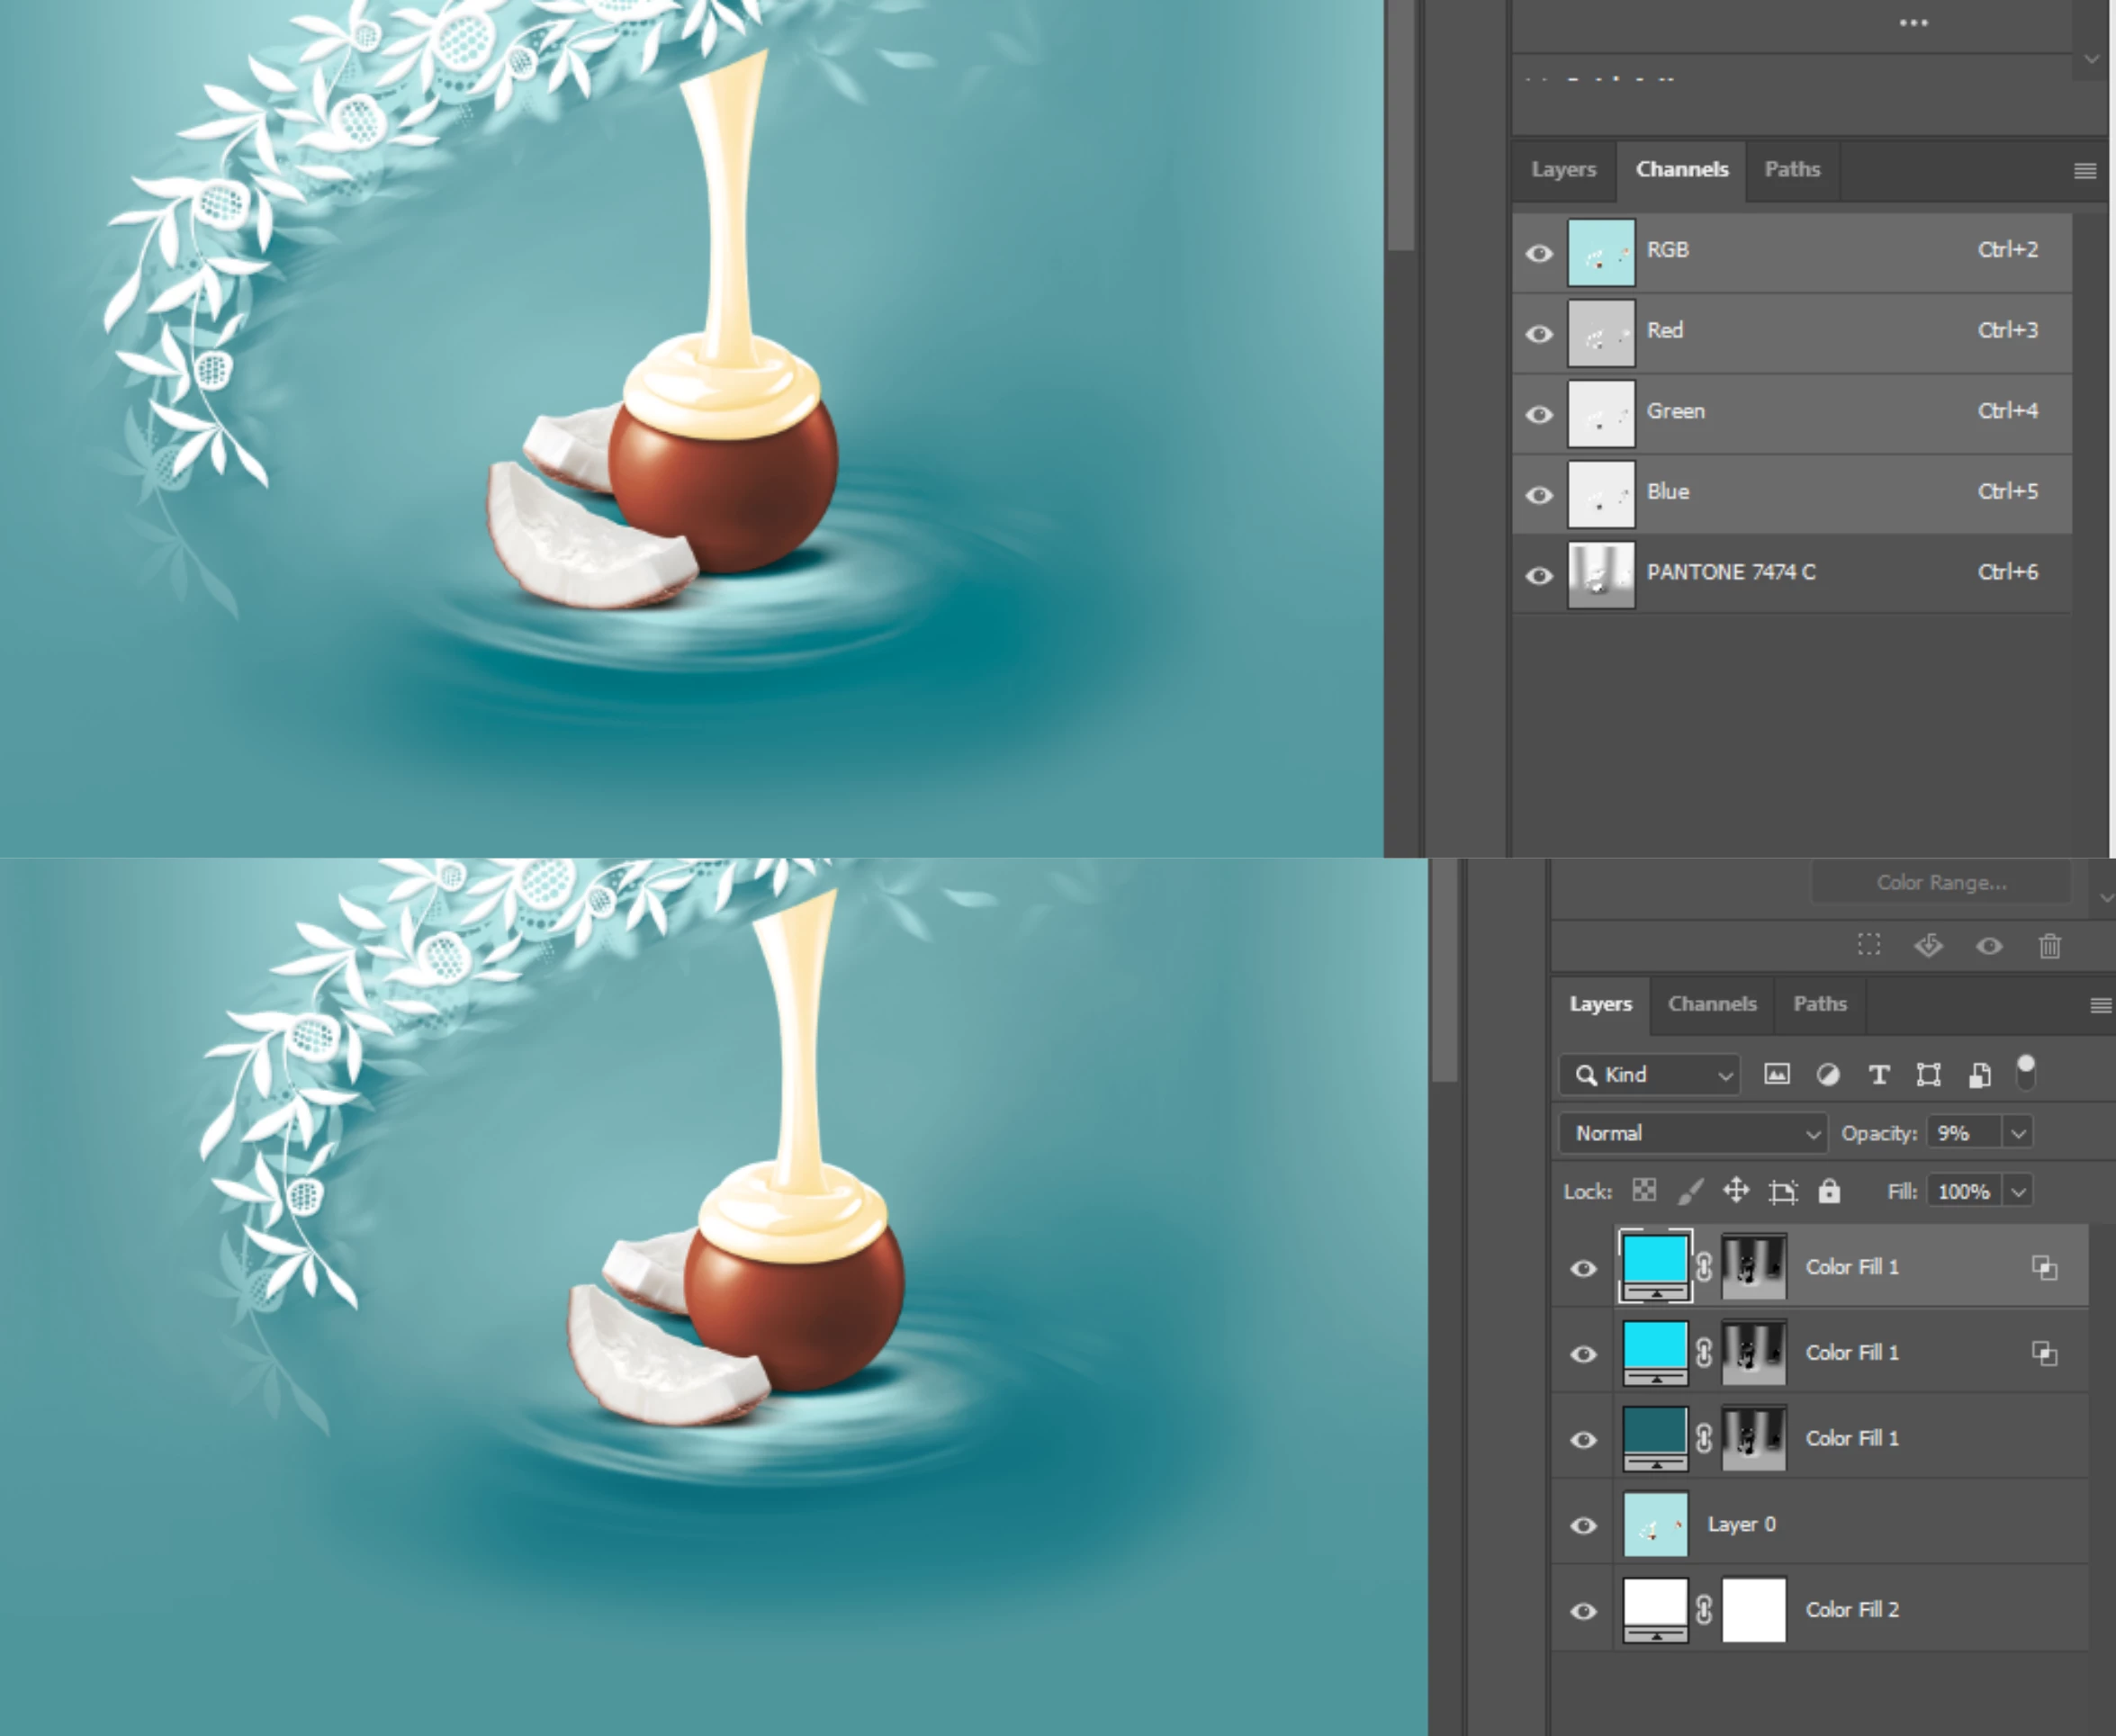The image size is (2116, 1736).
Task: Filter for type layers icon
Action: click(x=1878, y=1074)
